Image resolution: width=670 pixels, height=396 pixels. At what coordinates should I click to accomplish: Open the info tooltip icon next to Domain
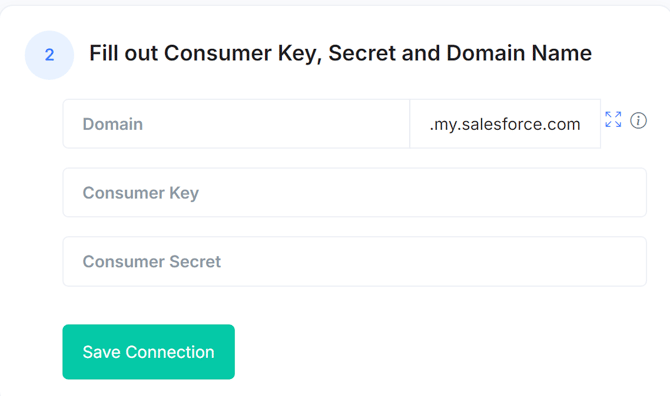(x=638, y=120)
